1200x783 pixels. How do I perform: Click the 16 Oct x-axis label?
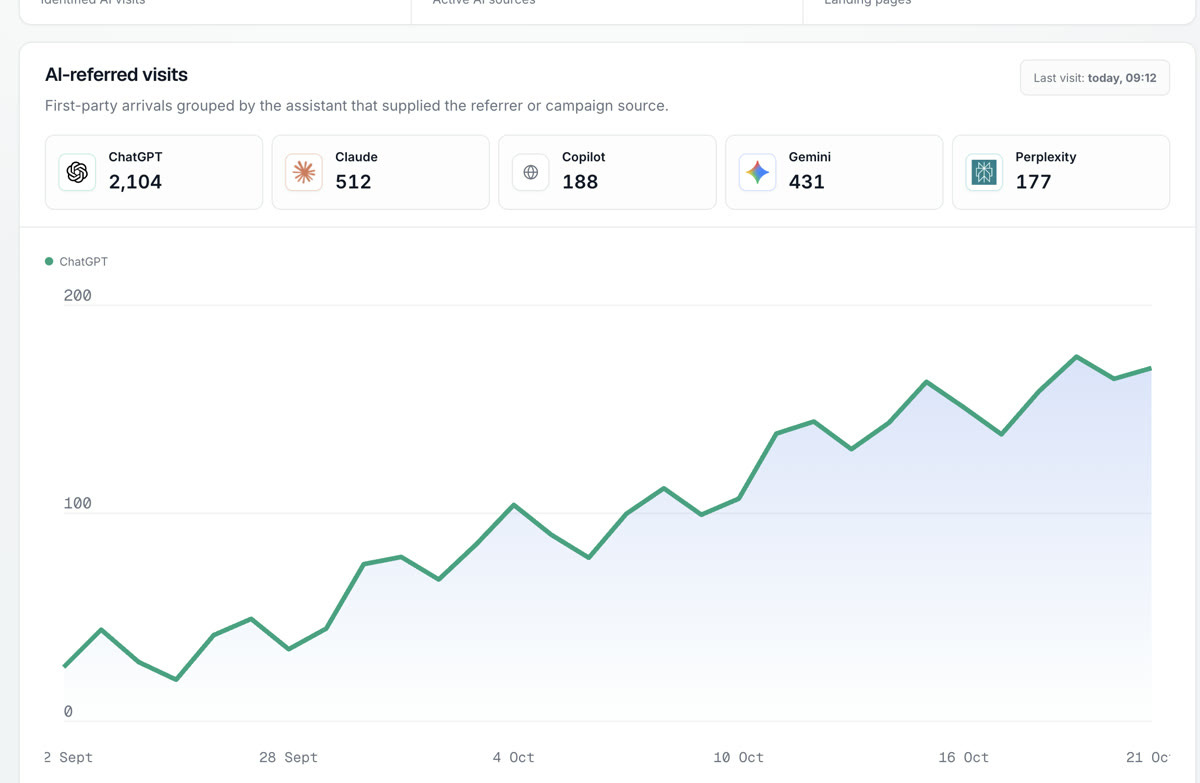click(963, 757)
